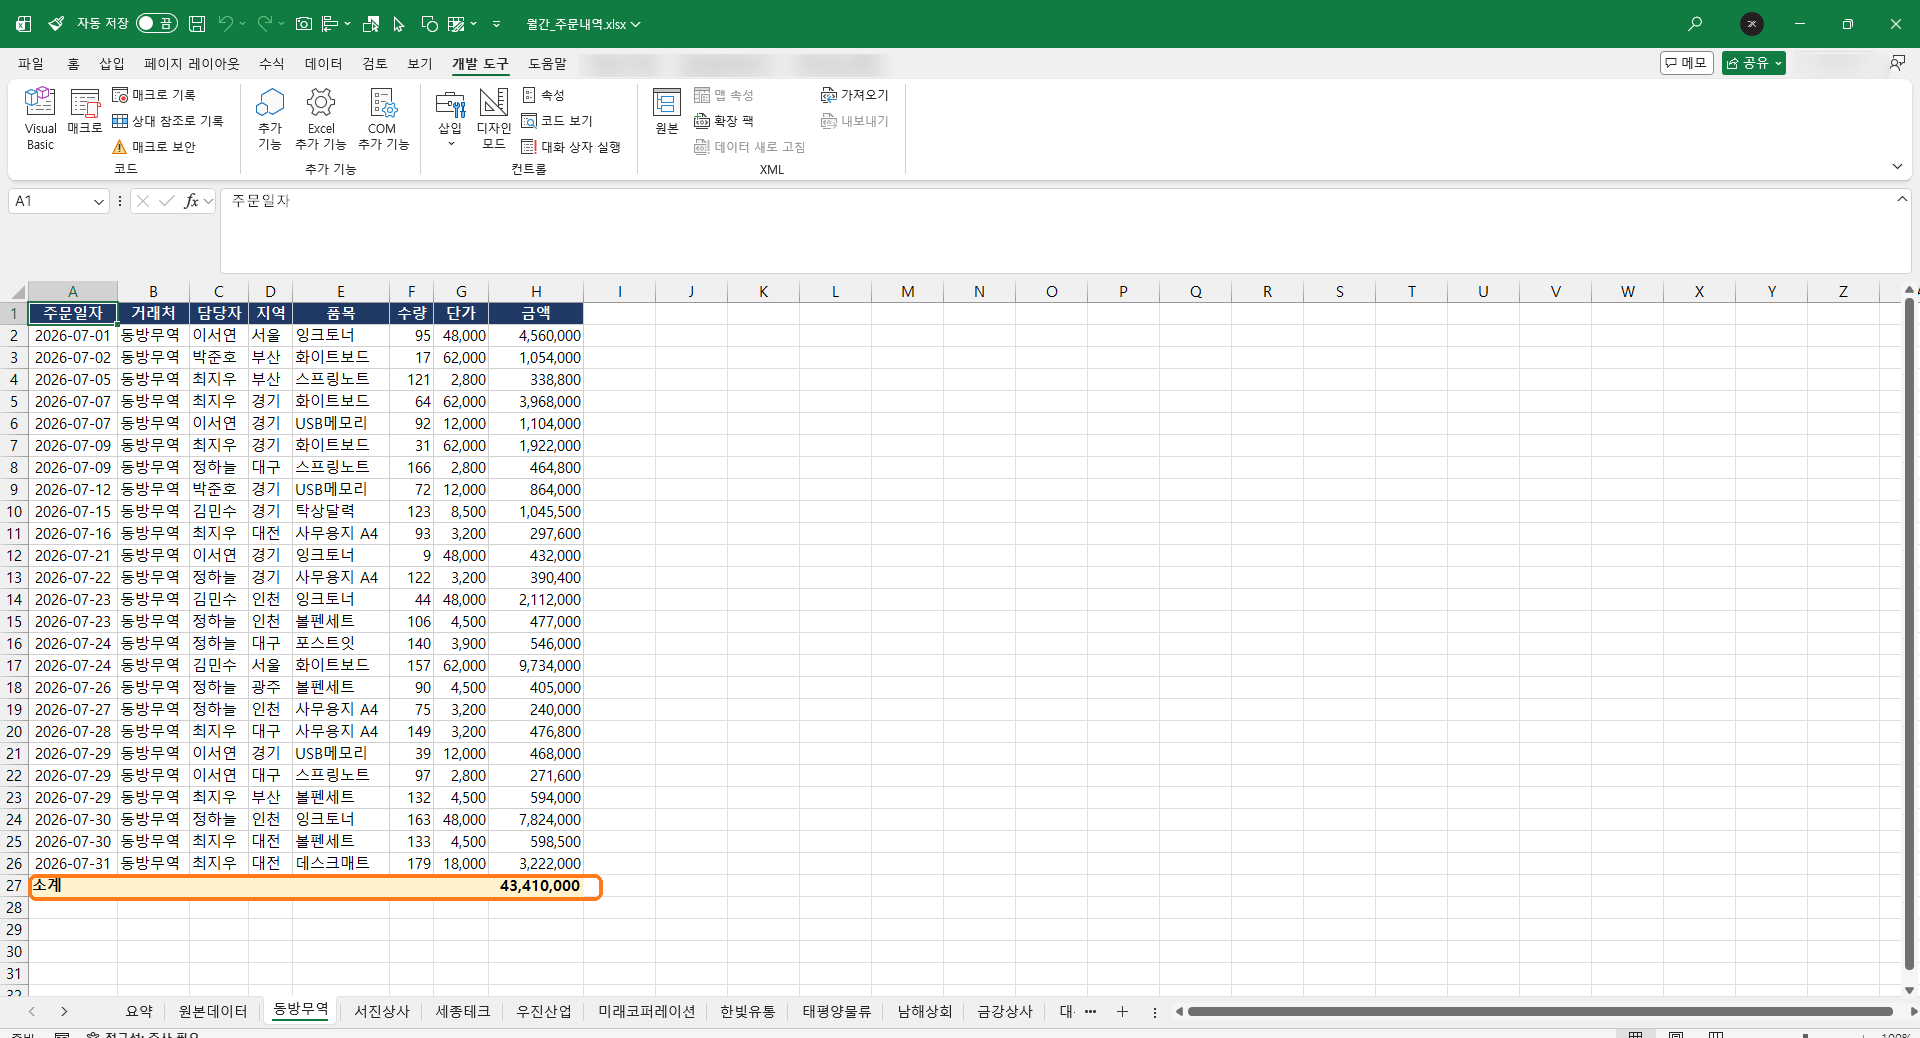Open XML 원본 source pane
The height and width of the screenshot is (1038, 1920).
667,111
